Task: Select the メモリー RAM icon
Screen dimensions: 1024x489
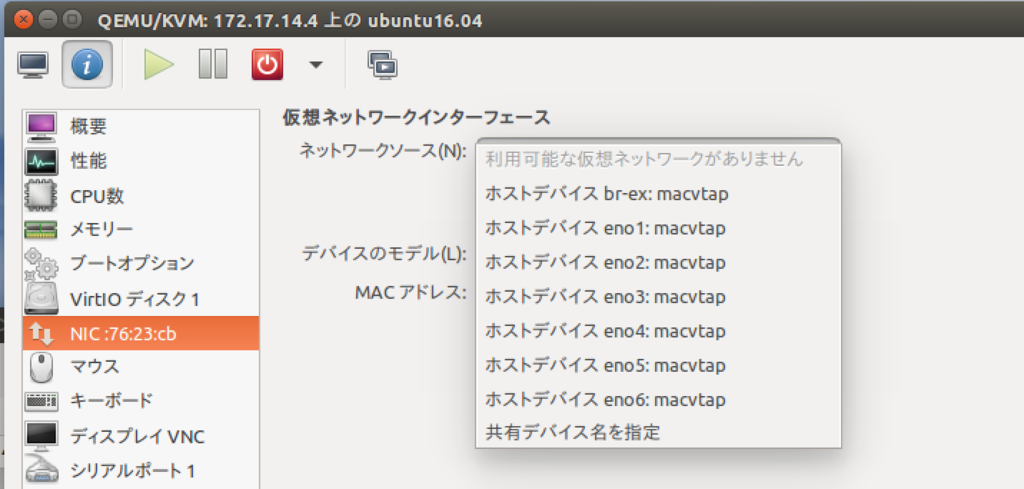Action: point(42,229)
